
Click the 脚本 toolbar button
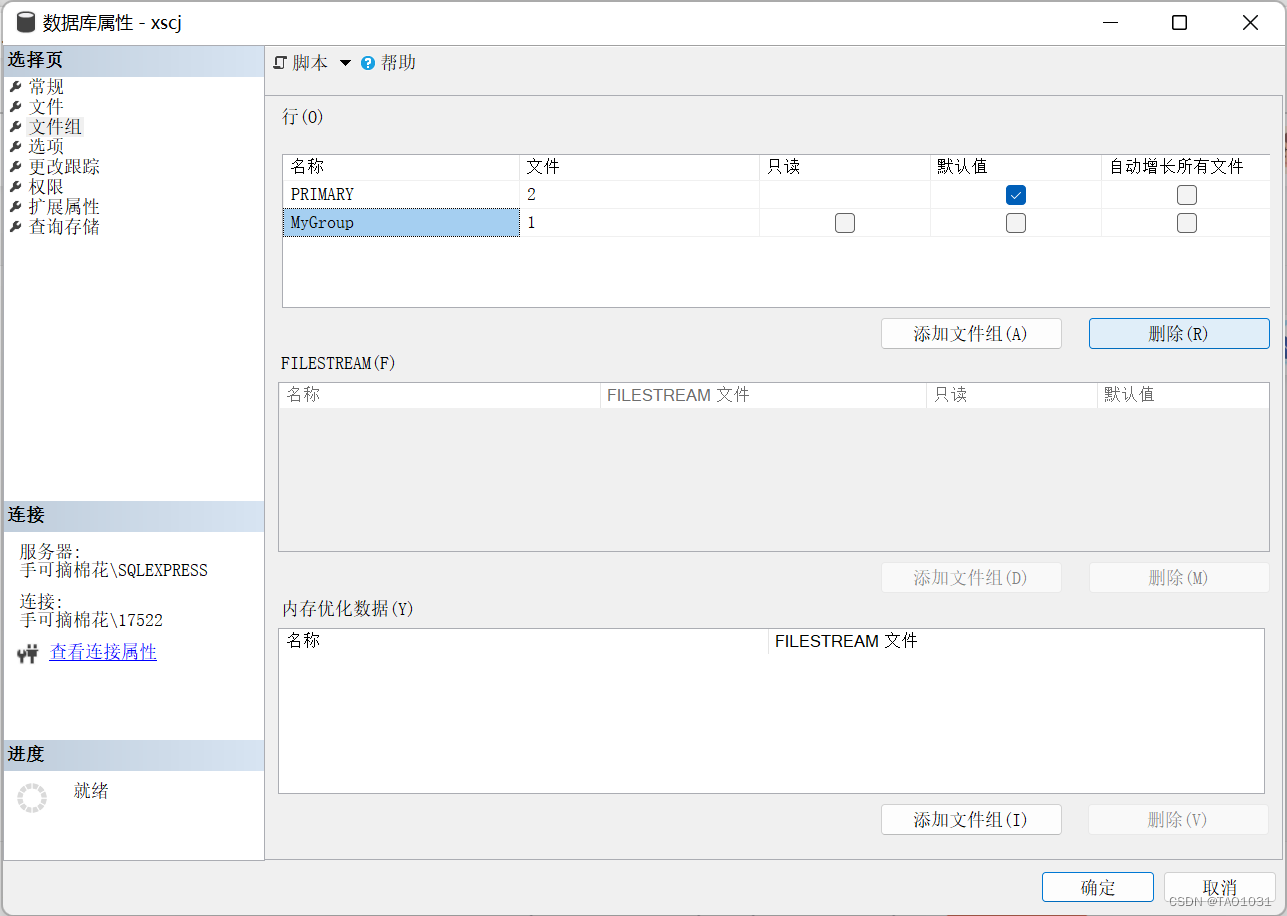click(310, 63)
